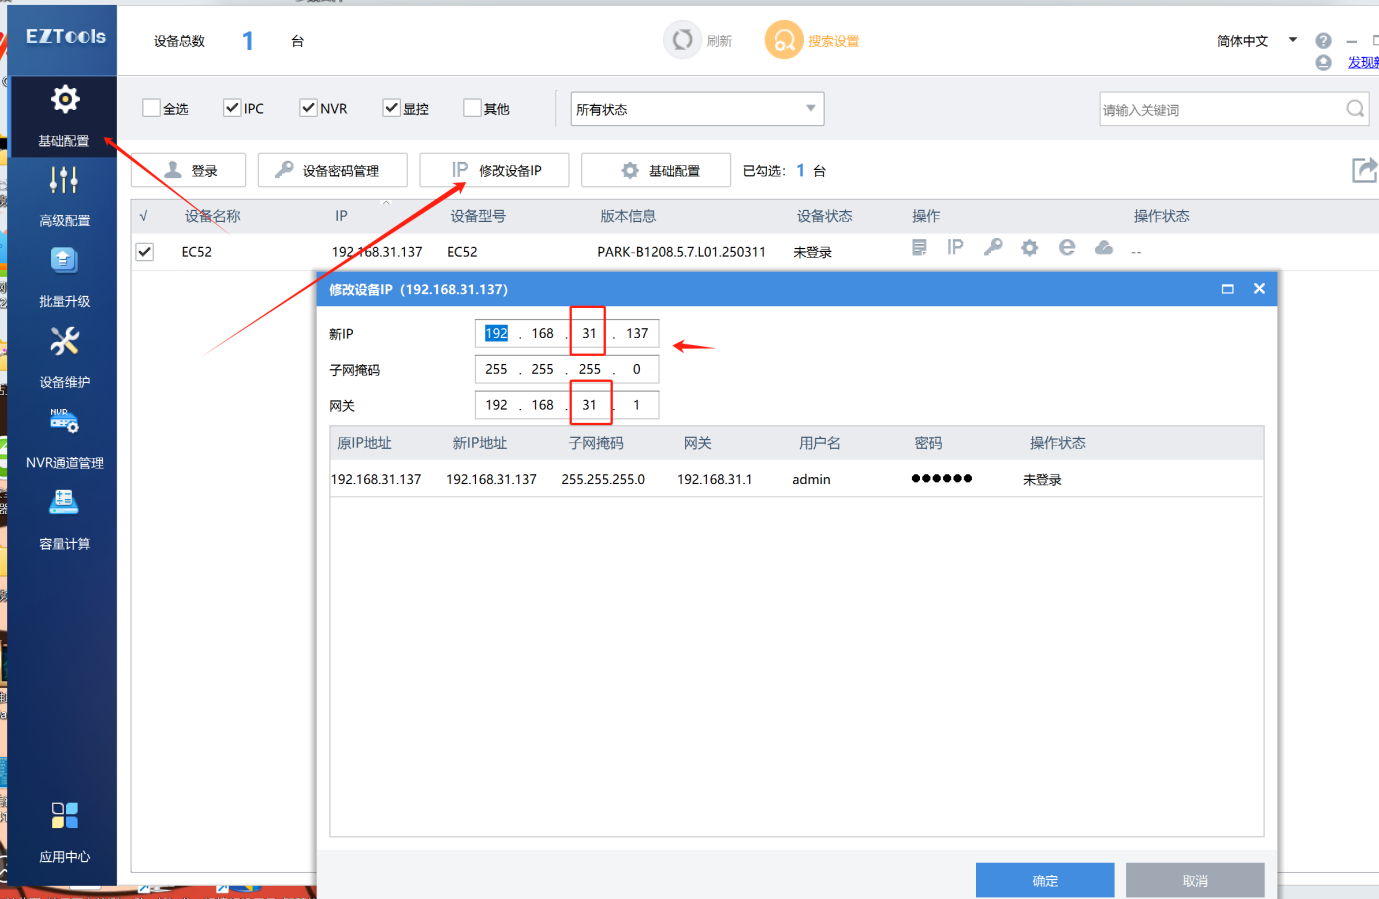Screen dimensions: 1379x899
Task: Cancel the dialog with 取消
Action: 1195,881
